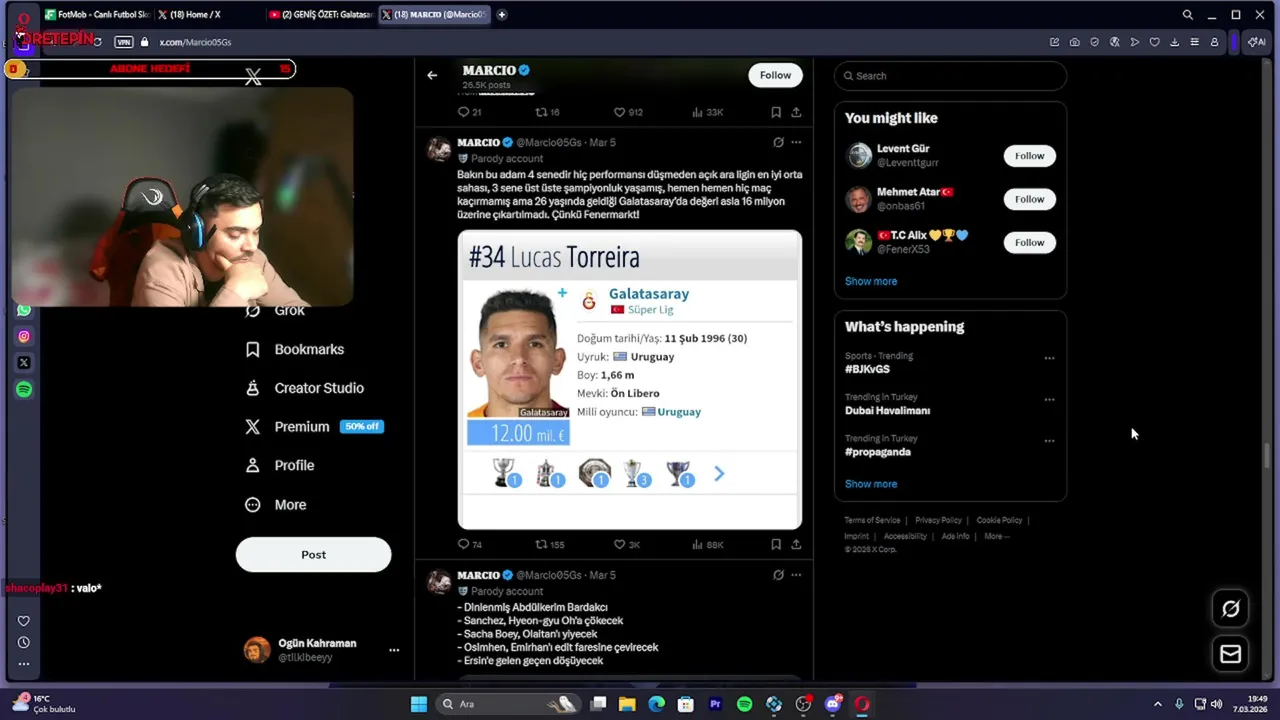Open Discord from the taskbar
This screenshot has width=1280, height=720.
click(832, 704)
